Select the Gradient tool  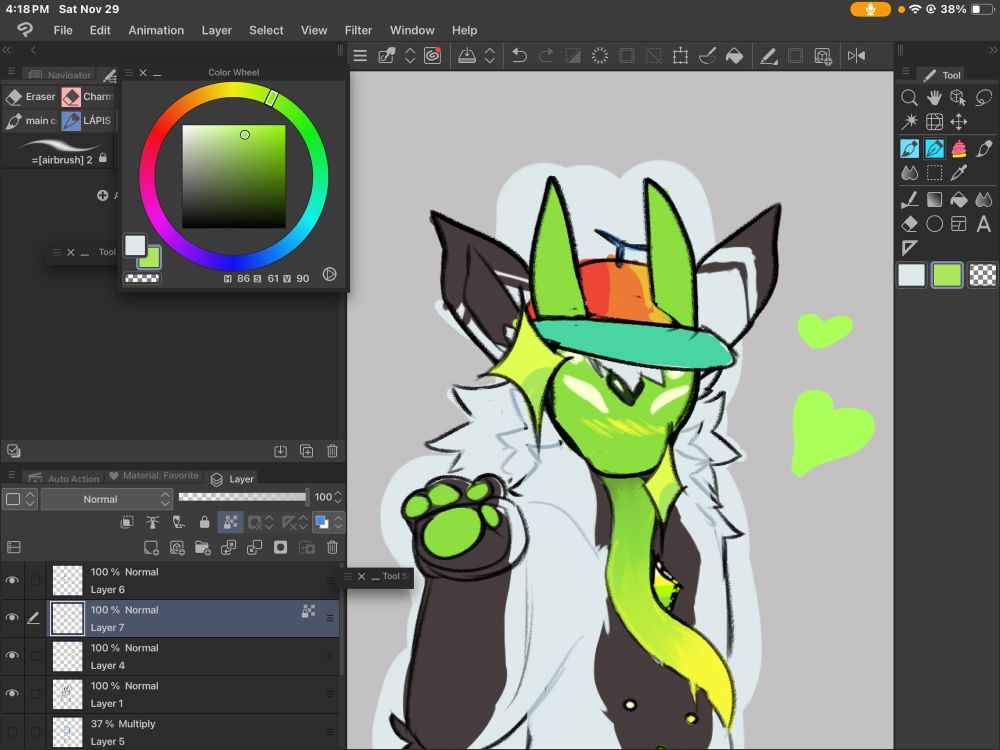coord(934,200)
